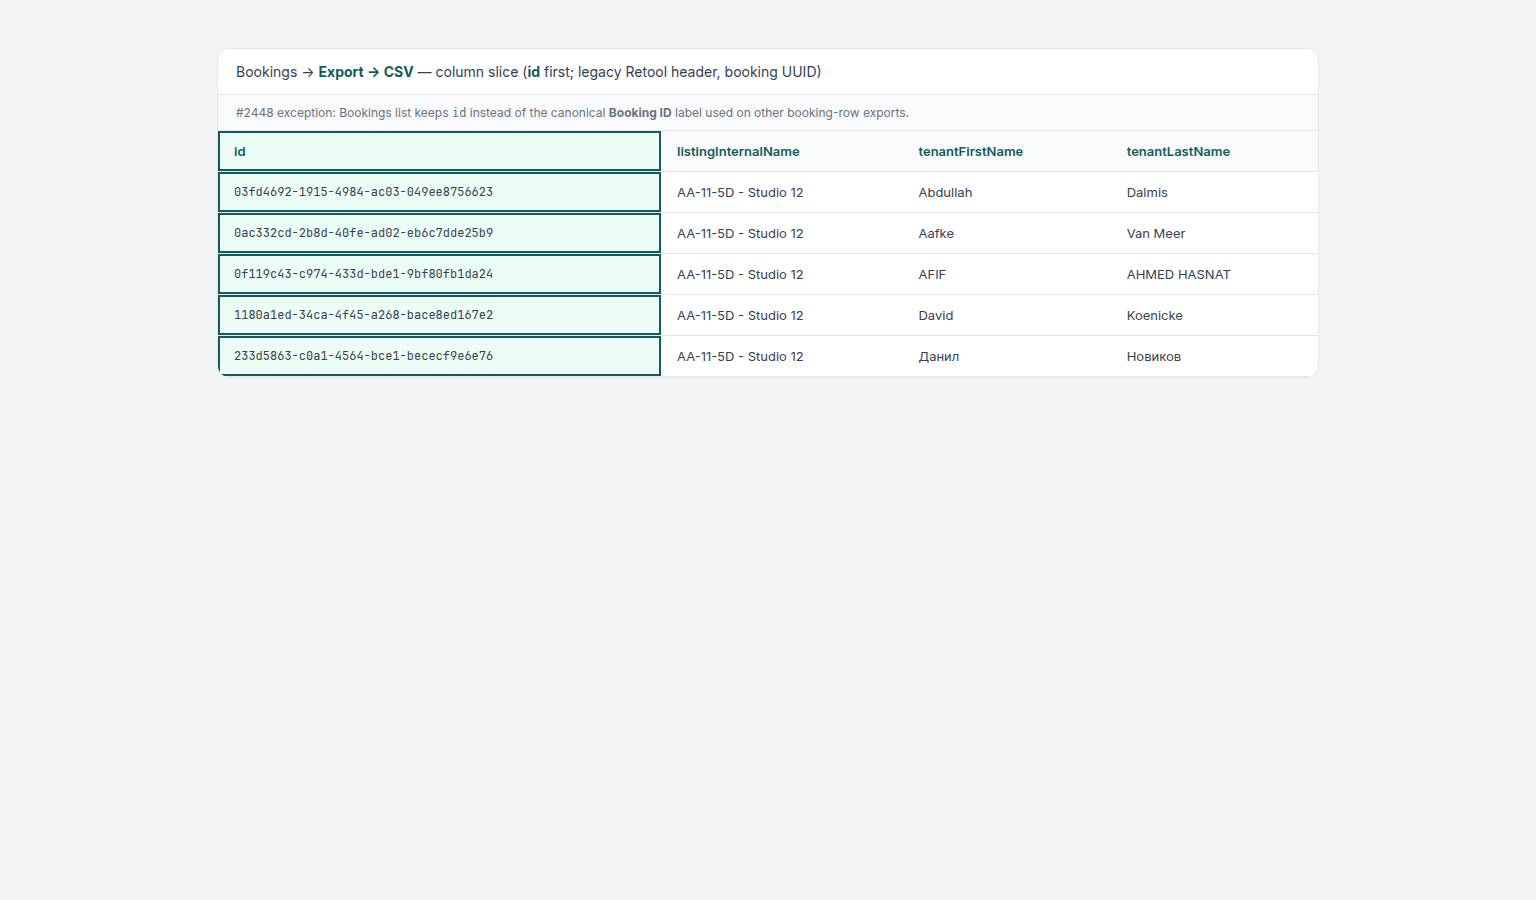The image size is (1536, 900).
Task: Click listing name in Abdullah's row
Action: tap(781, 192)
